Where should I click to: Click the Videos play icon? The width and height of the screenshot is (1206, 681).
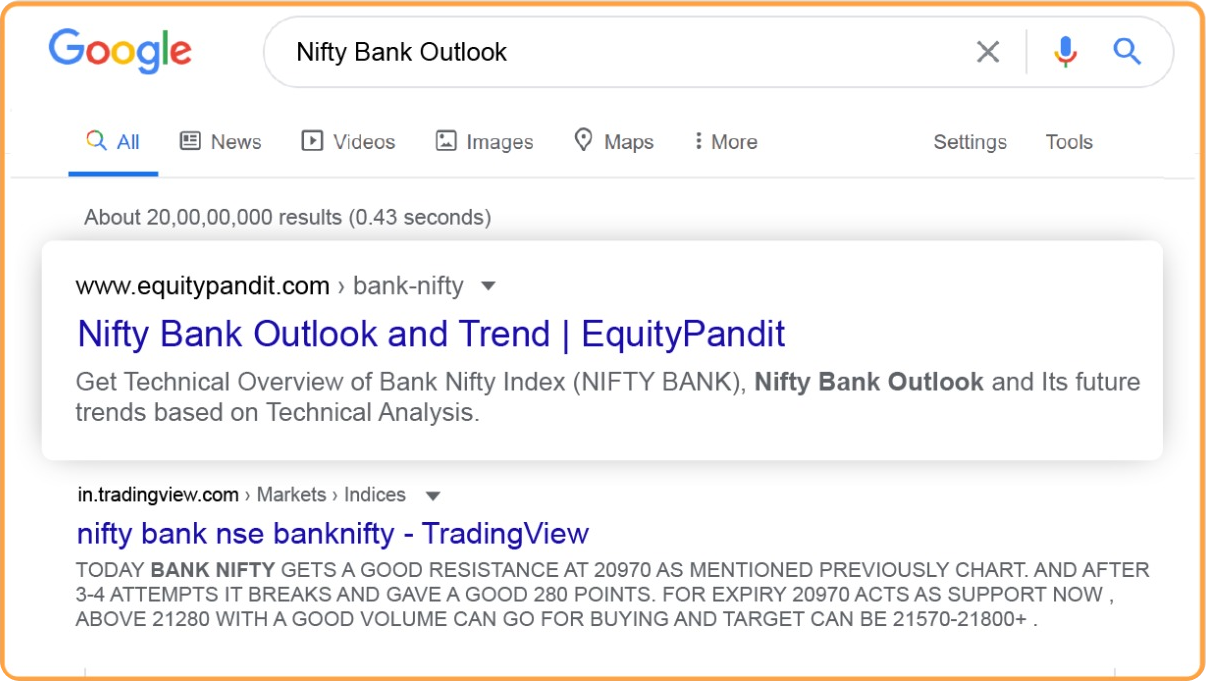coord(312,141)
